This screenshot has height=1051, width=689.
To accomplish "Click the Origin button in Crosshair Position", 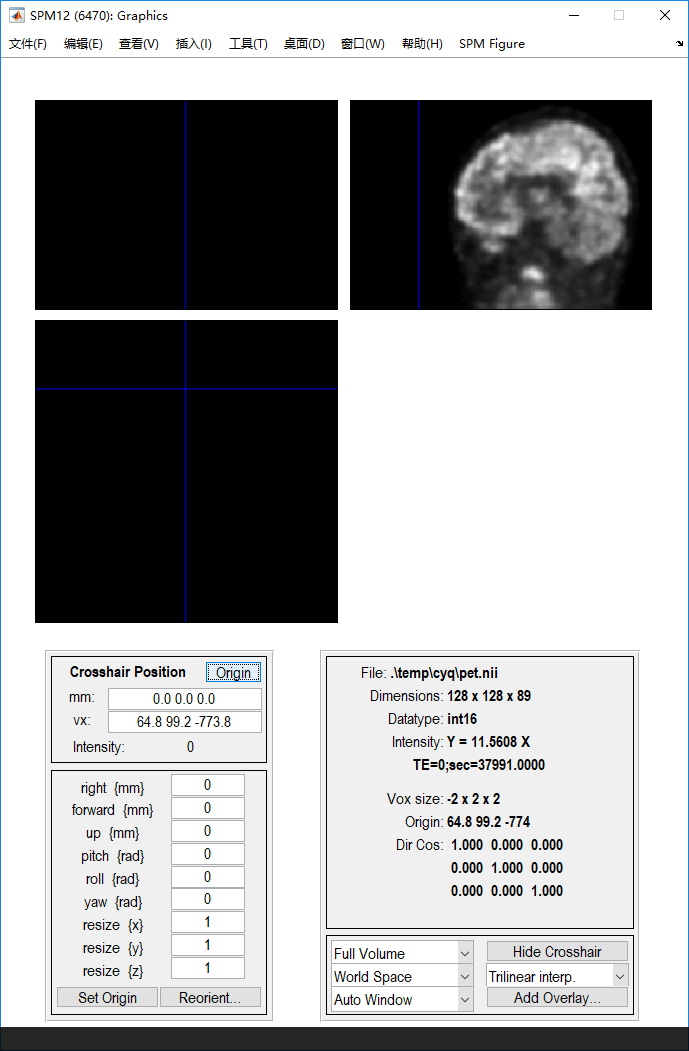I will point(233,672).
